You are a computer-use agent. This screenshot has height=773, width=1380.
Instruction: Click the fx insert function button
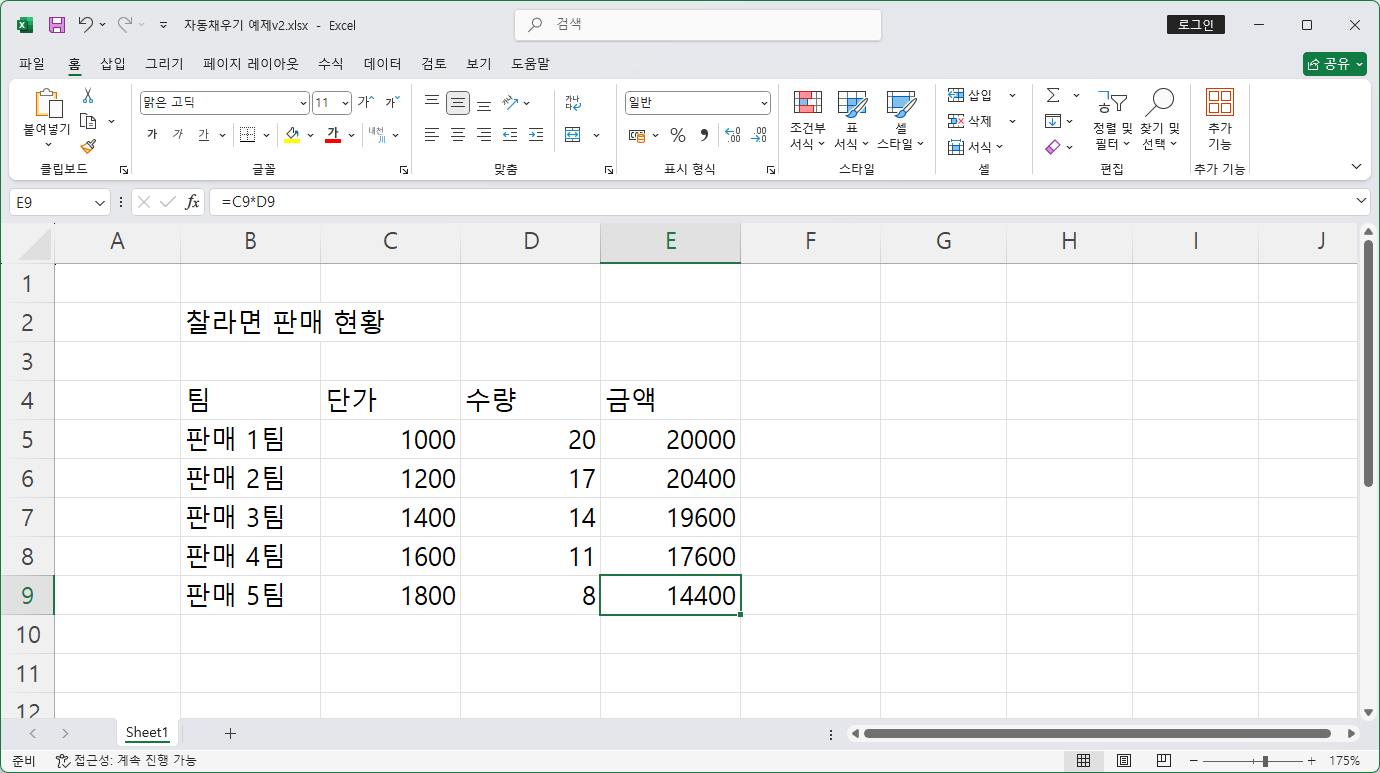pyautogui.click(x=193, y=202)
